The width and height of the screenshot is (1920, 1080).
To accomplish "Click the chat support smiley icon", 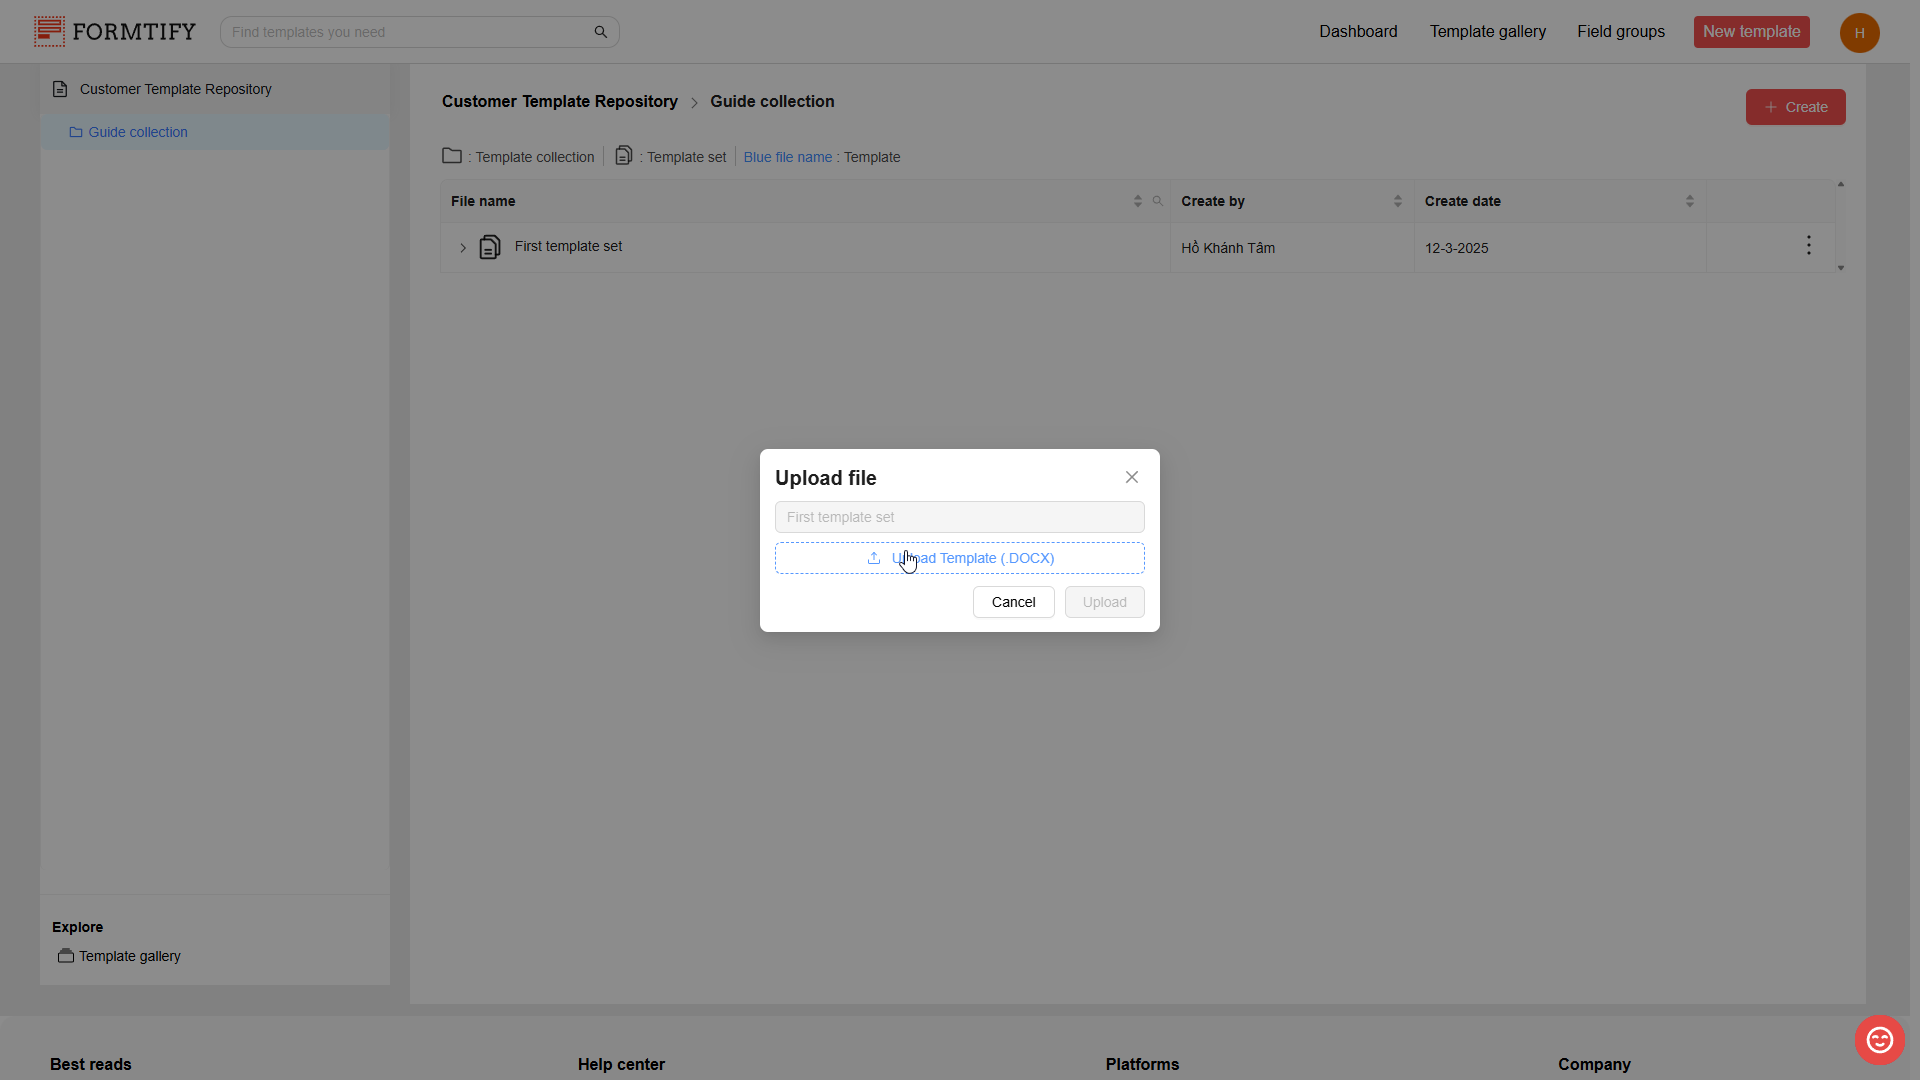I will point(1879,1040).
